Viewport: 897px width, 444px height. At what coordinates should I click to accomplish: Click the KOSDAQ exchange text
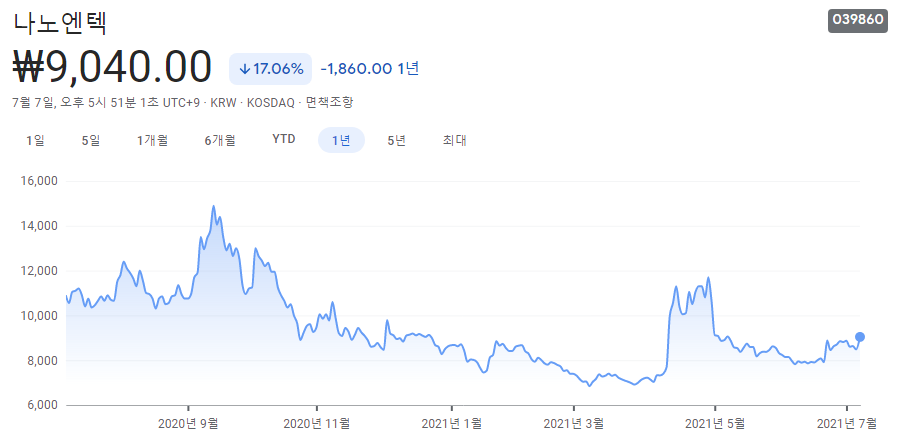click(270, 103)
